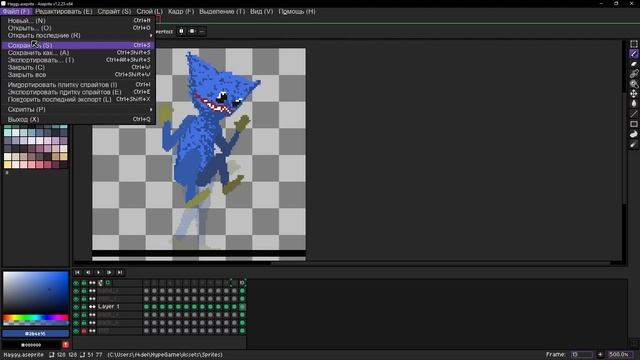
Task: Toggle lock for all layers in header
Action: point(84,282)
